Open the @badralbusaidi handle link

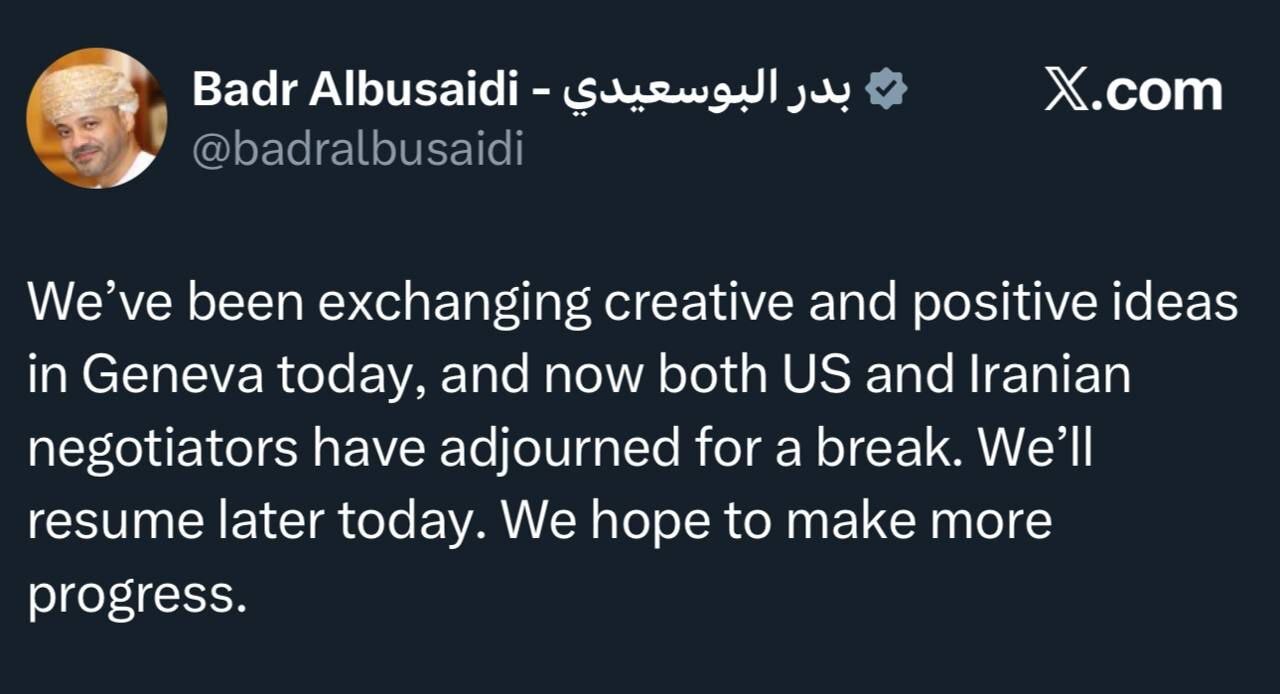(357, 150)
